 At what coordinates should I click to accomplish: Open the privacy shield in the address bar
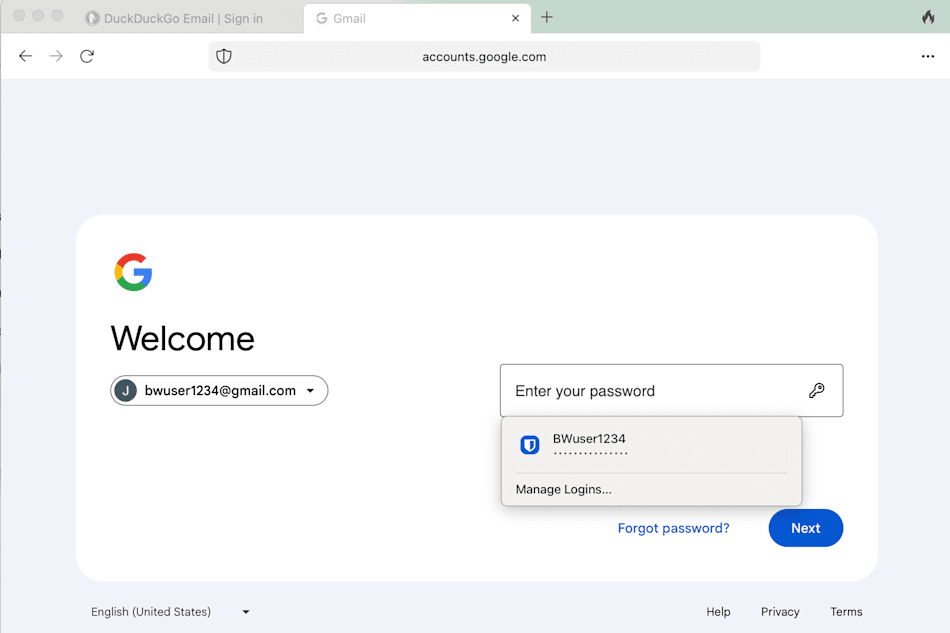[224, 56]
